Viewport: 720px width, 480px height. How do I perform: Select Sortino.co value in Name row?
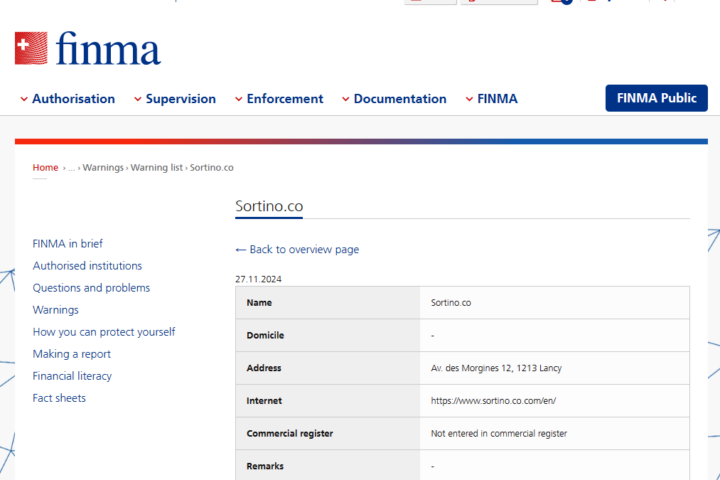pos(451,303)
